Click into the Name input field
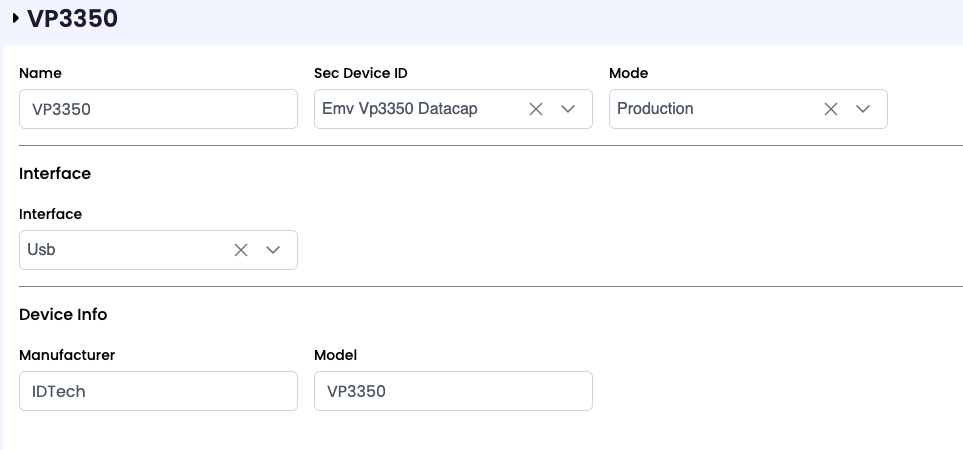Screen dimensions: 963x450 point(158,109)
